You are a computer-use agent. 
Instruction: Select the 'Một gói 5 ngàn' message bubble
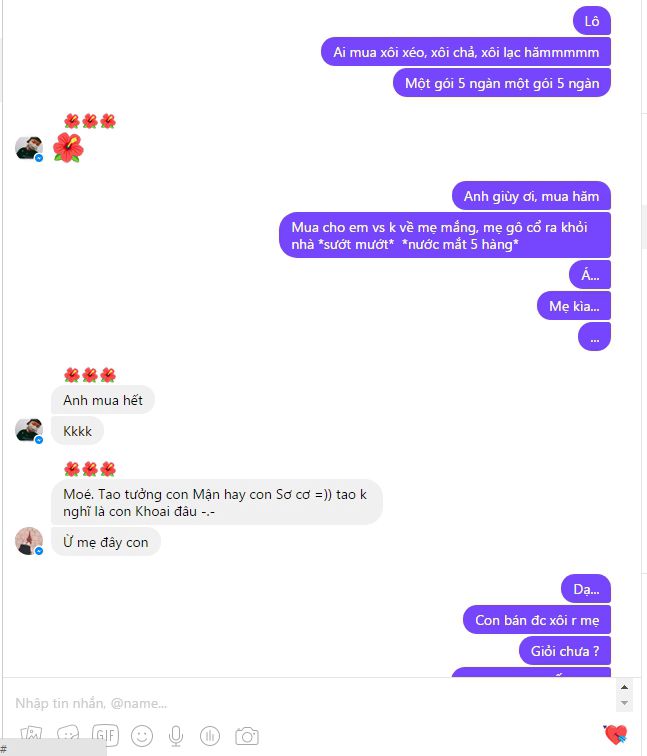[501, 83]
